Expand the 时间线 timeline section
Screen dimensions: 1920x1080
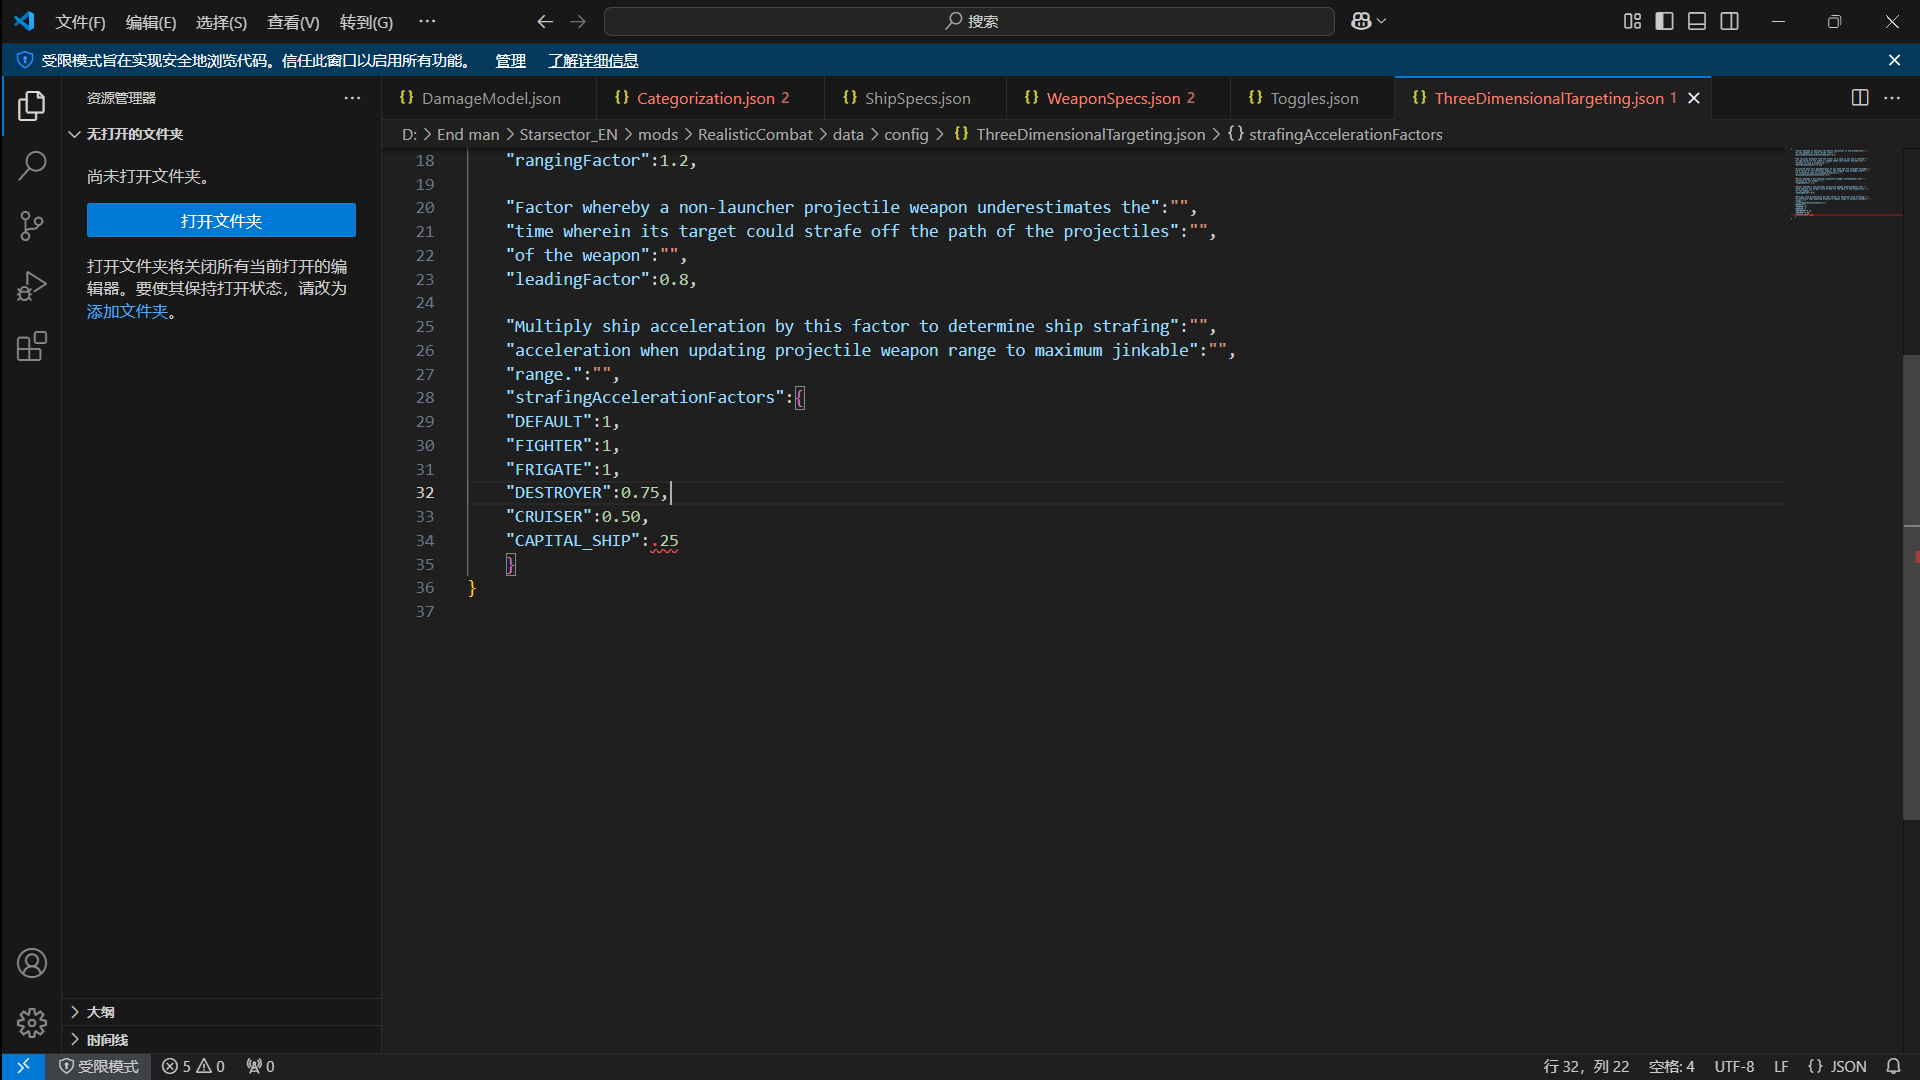coord(106,1040)
